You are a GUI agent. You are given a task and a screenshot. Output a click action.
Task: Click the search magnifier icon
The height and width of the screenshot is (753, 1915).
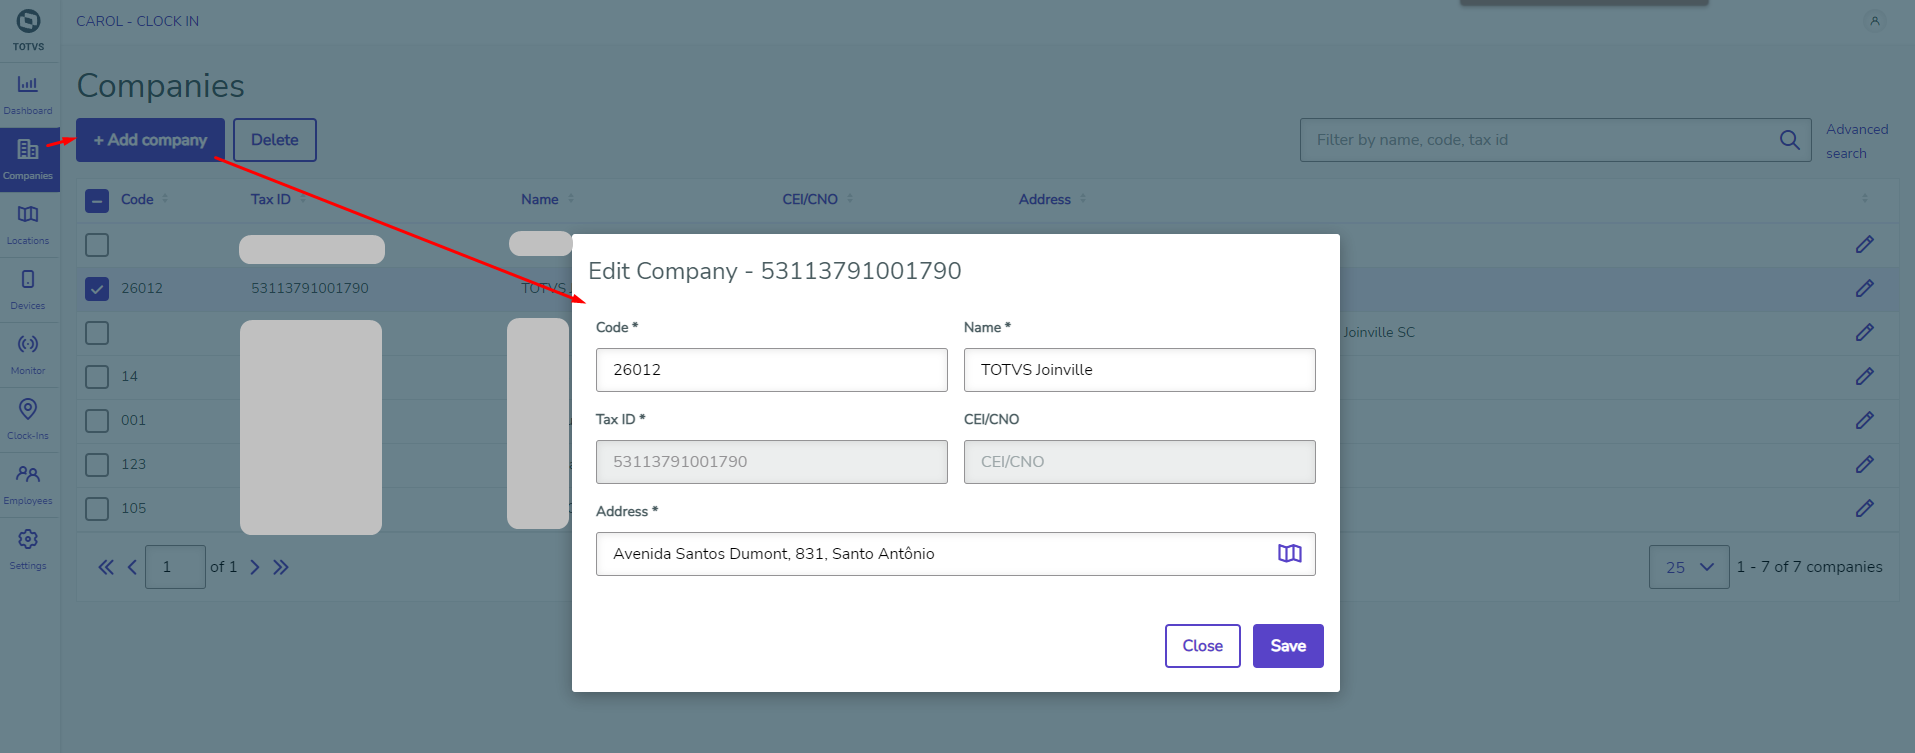click(x=1789, y=140)
